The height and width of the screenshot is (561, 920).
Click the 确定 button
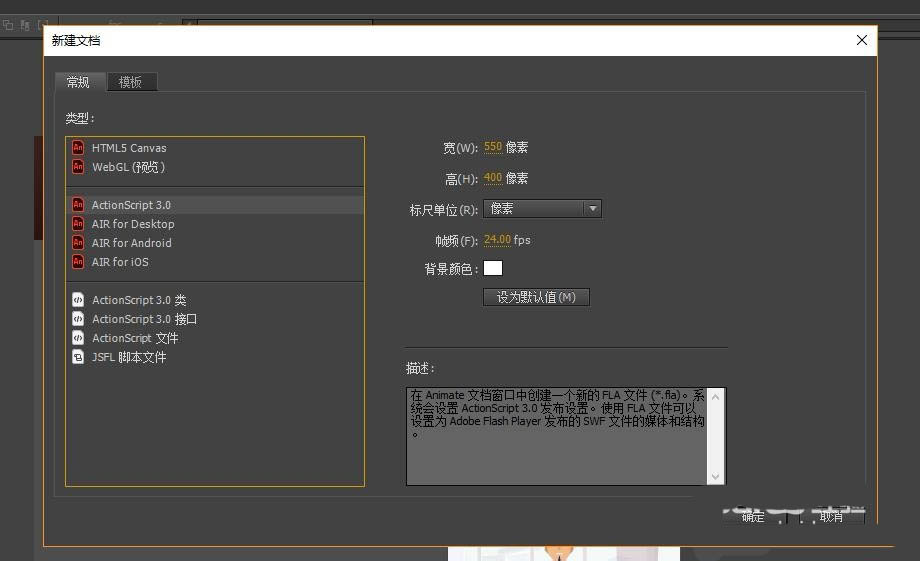click(x=753, y=516)
